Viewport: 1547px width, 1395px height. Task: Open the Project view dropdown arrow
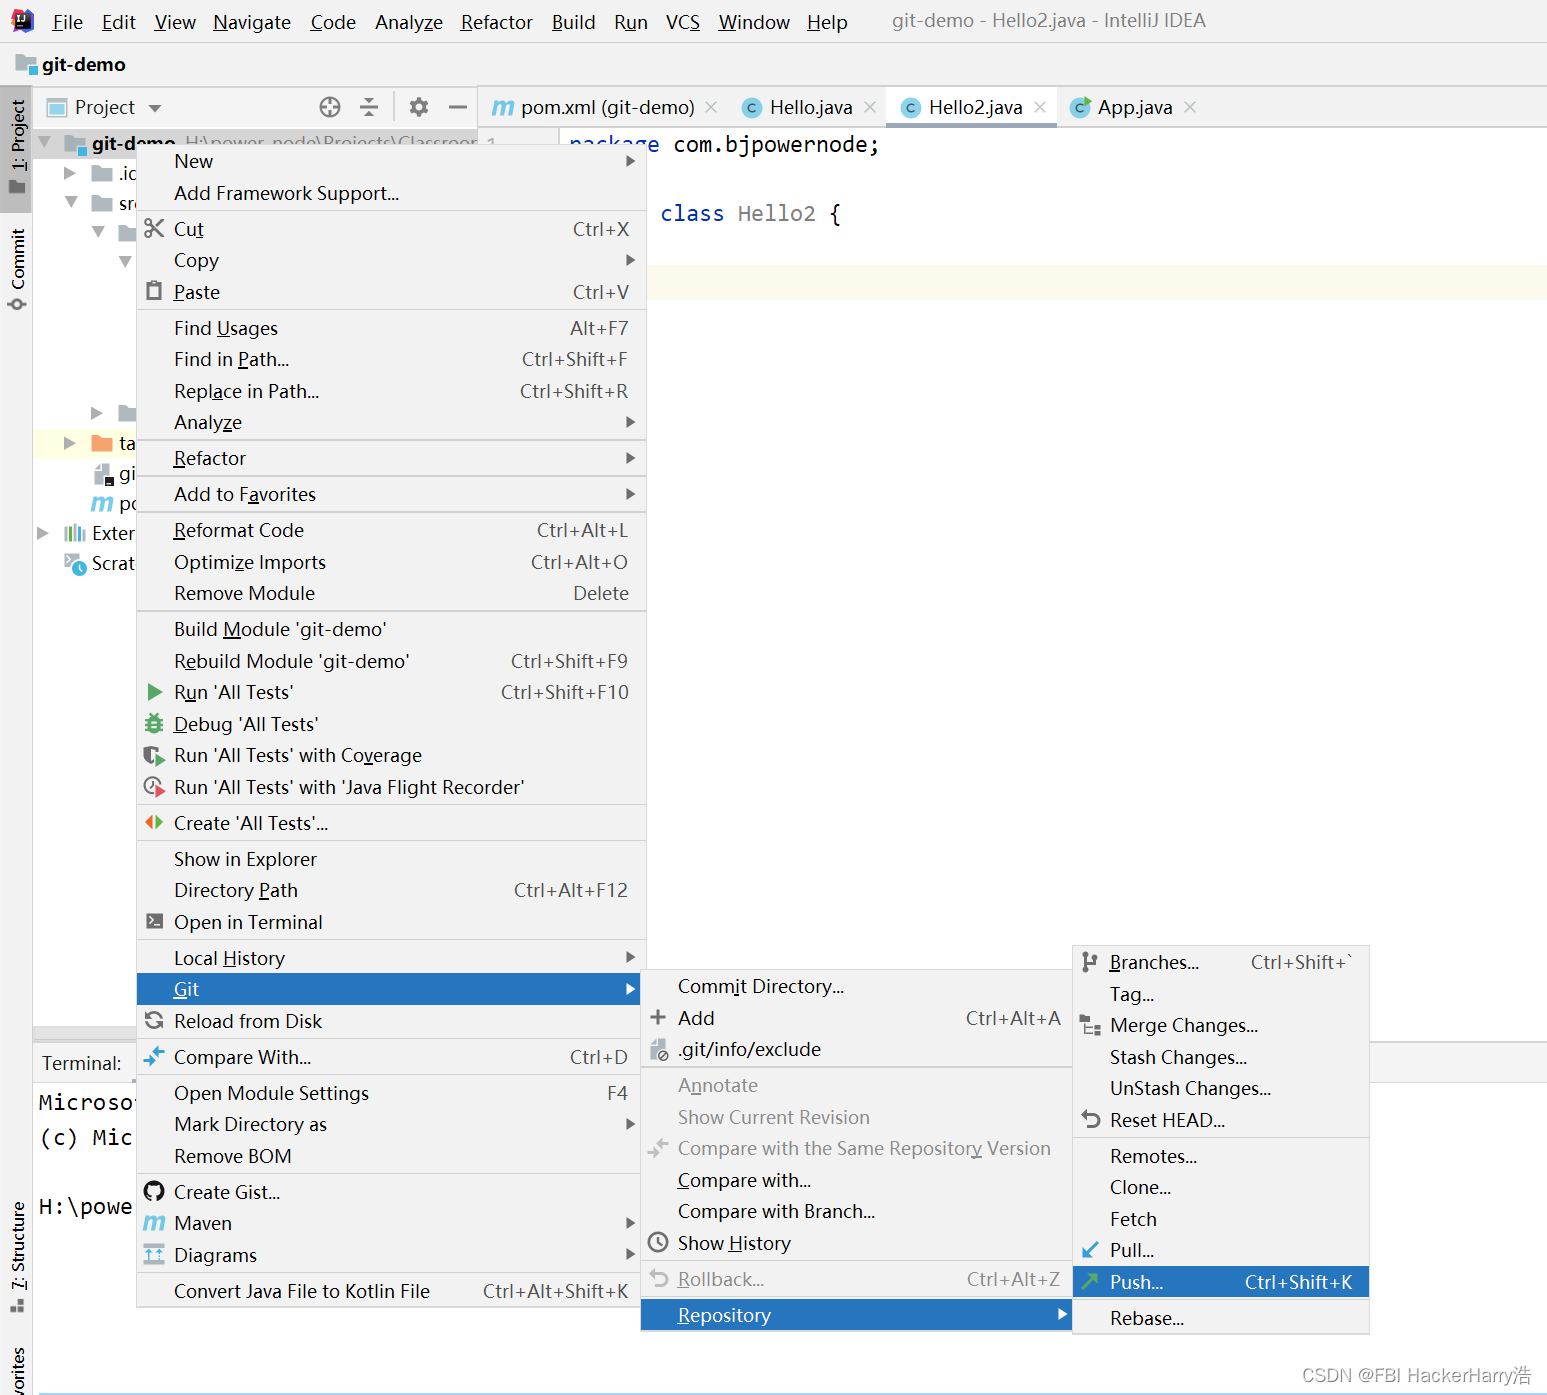pos(155,108)
